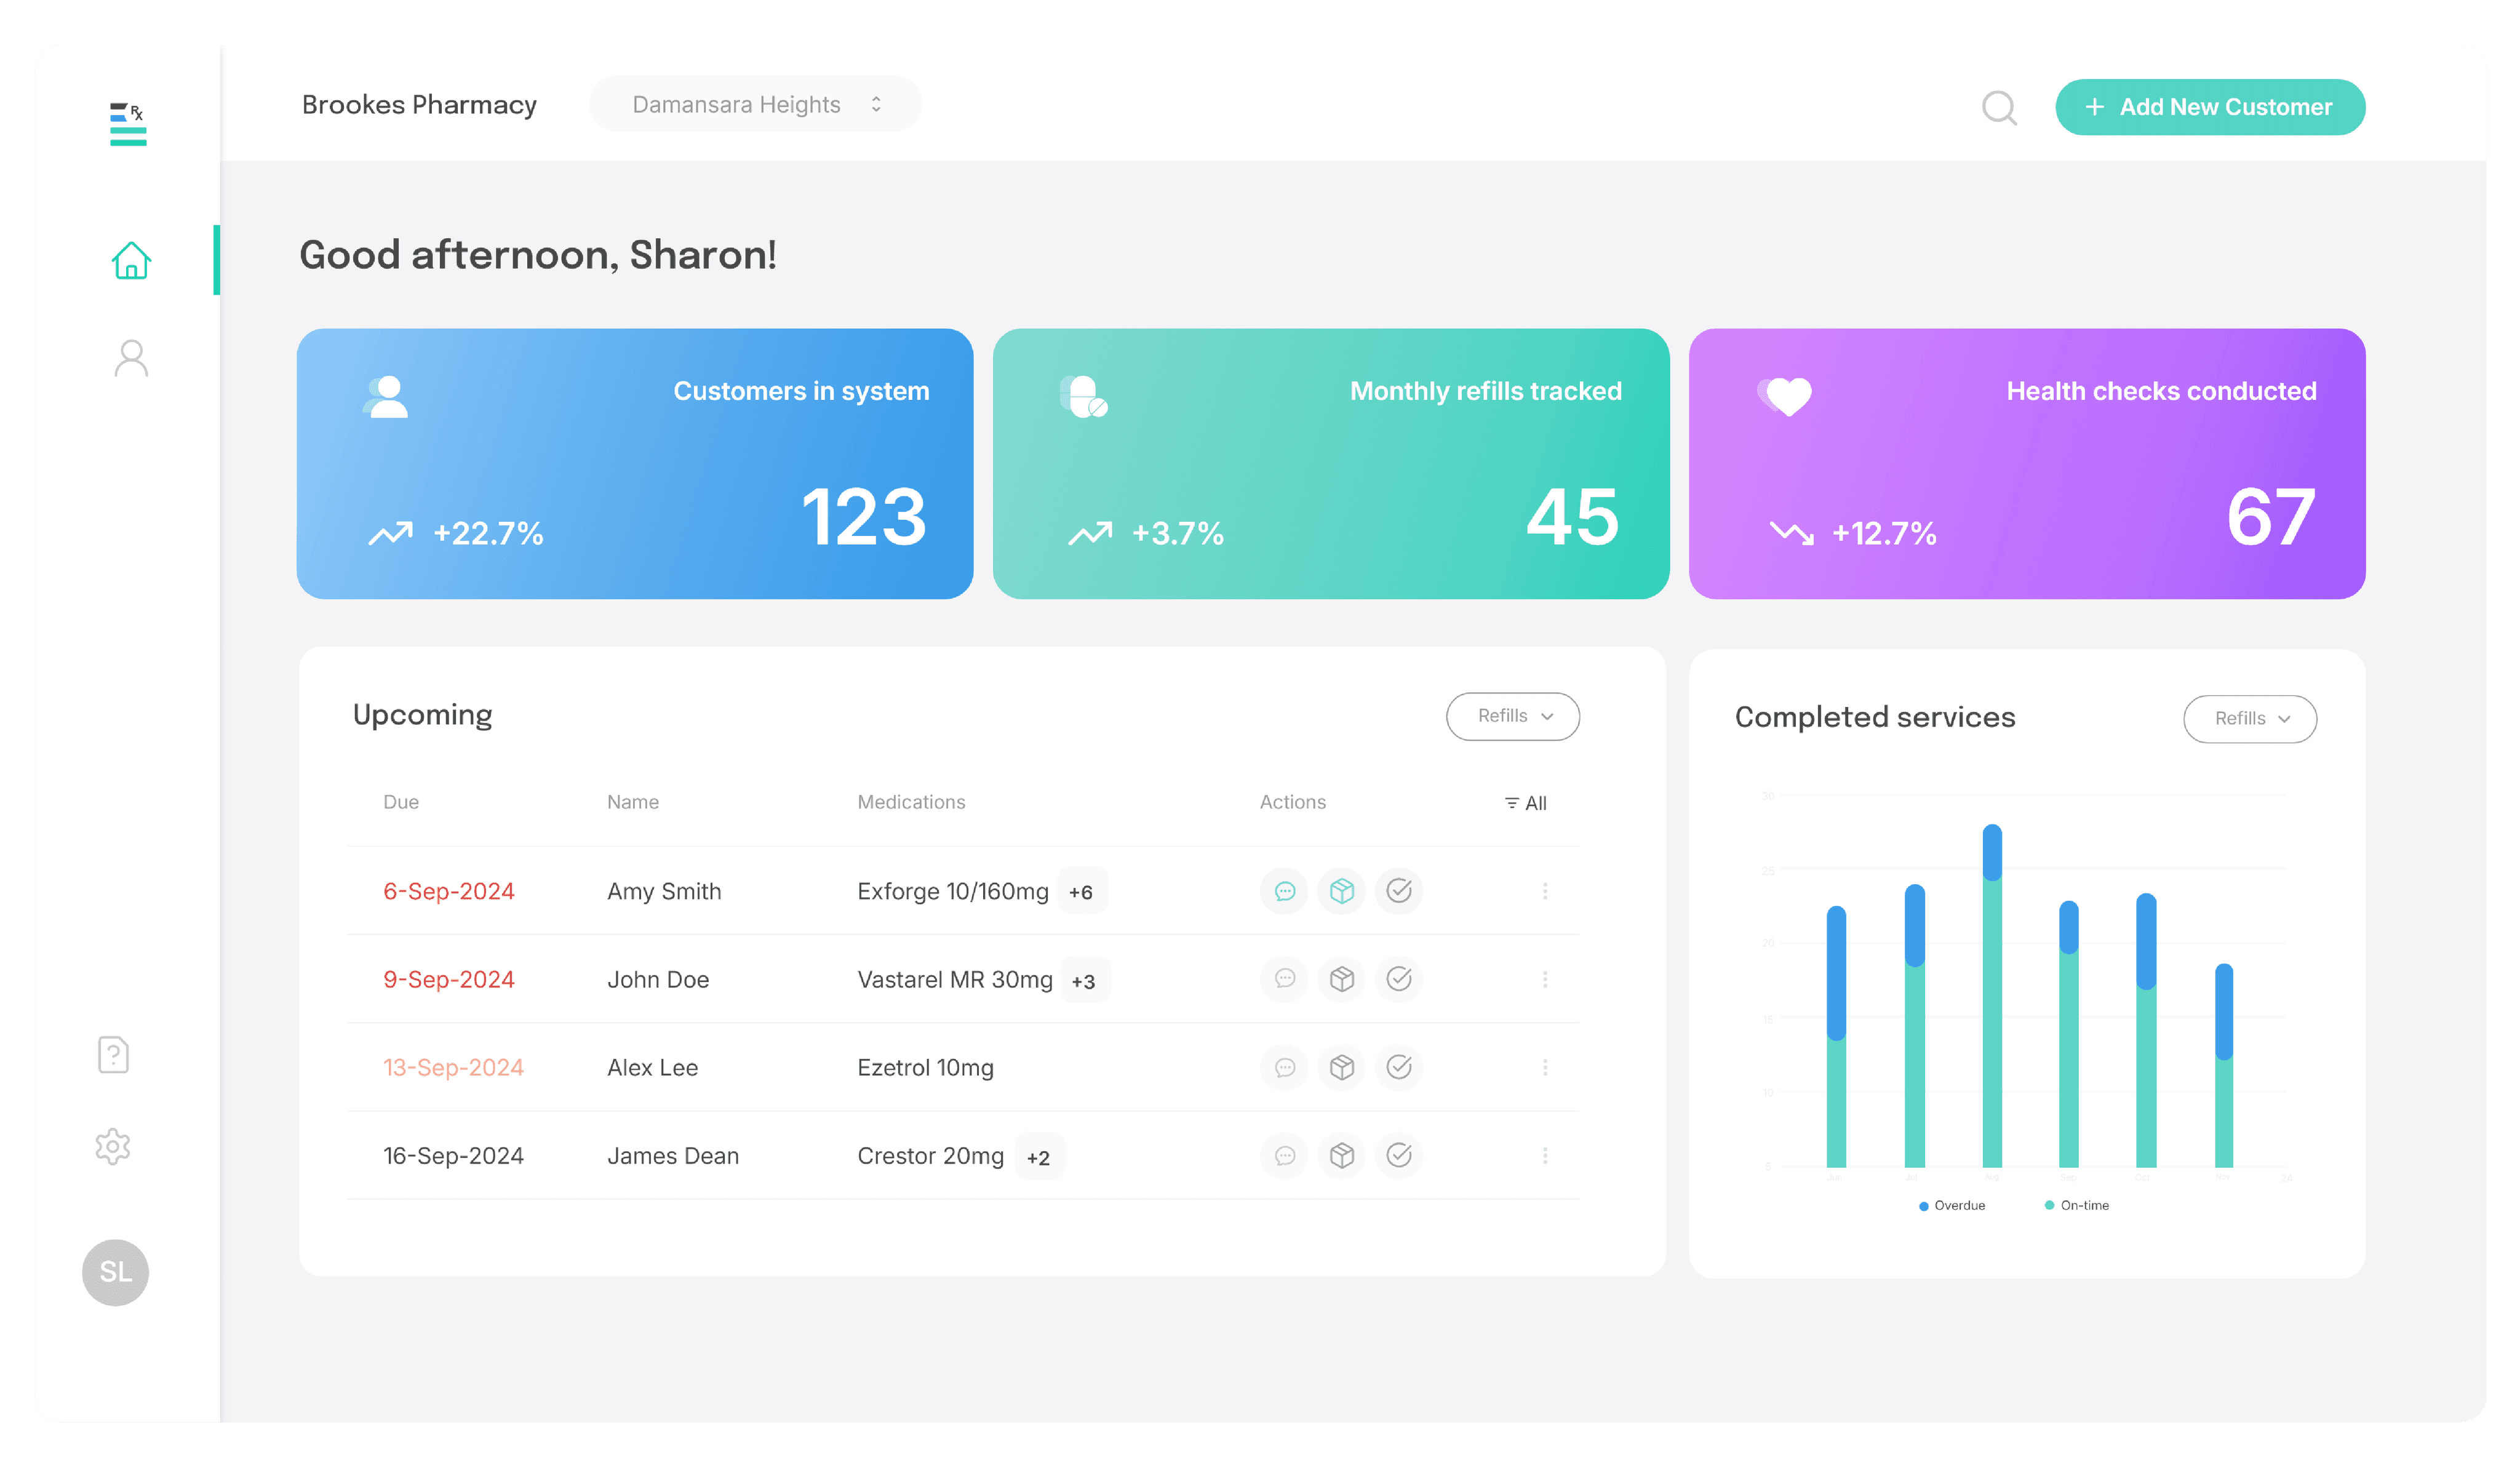Viewport: 2520px width, 1465px height.
Task: Click the checkmark icon for Alex Lee
Action: point(1398,1066)
